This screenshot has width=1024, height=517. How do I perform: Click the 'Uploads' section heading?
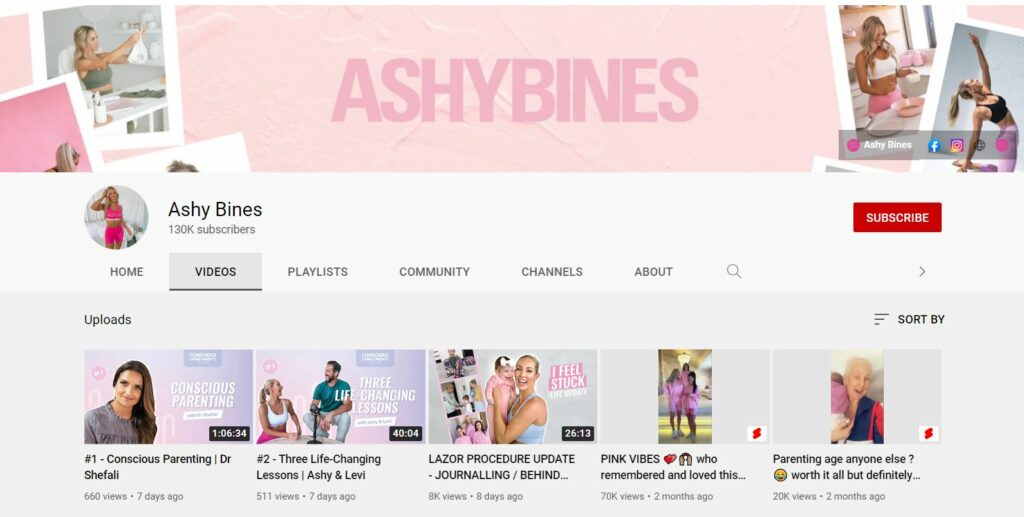click(108, 320)
